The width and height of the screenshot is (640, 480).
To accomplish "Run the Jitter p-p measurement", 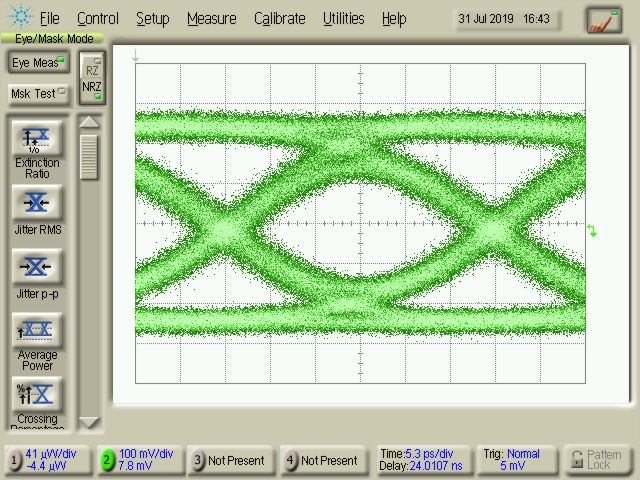I will coord(37,267).
